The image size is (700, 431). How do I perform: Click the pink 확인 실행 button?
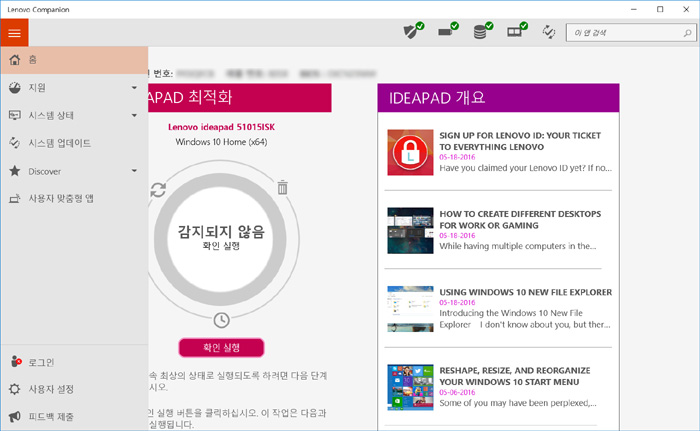tap(221, 347)
